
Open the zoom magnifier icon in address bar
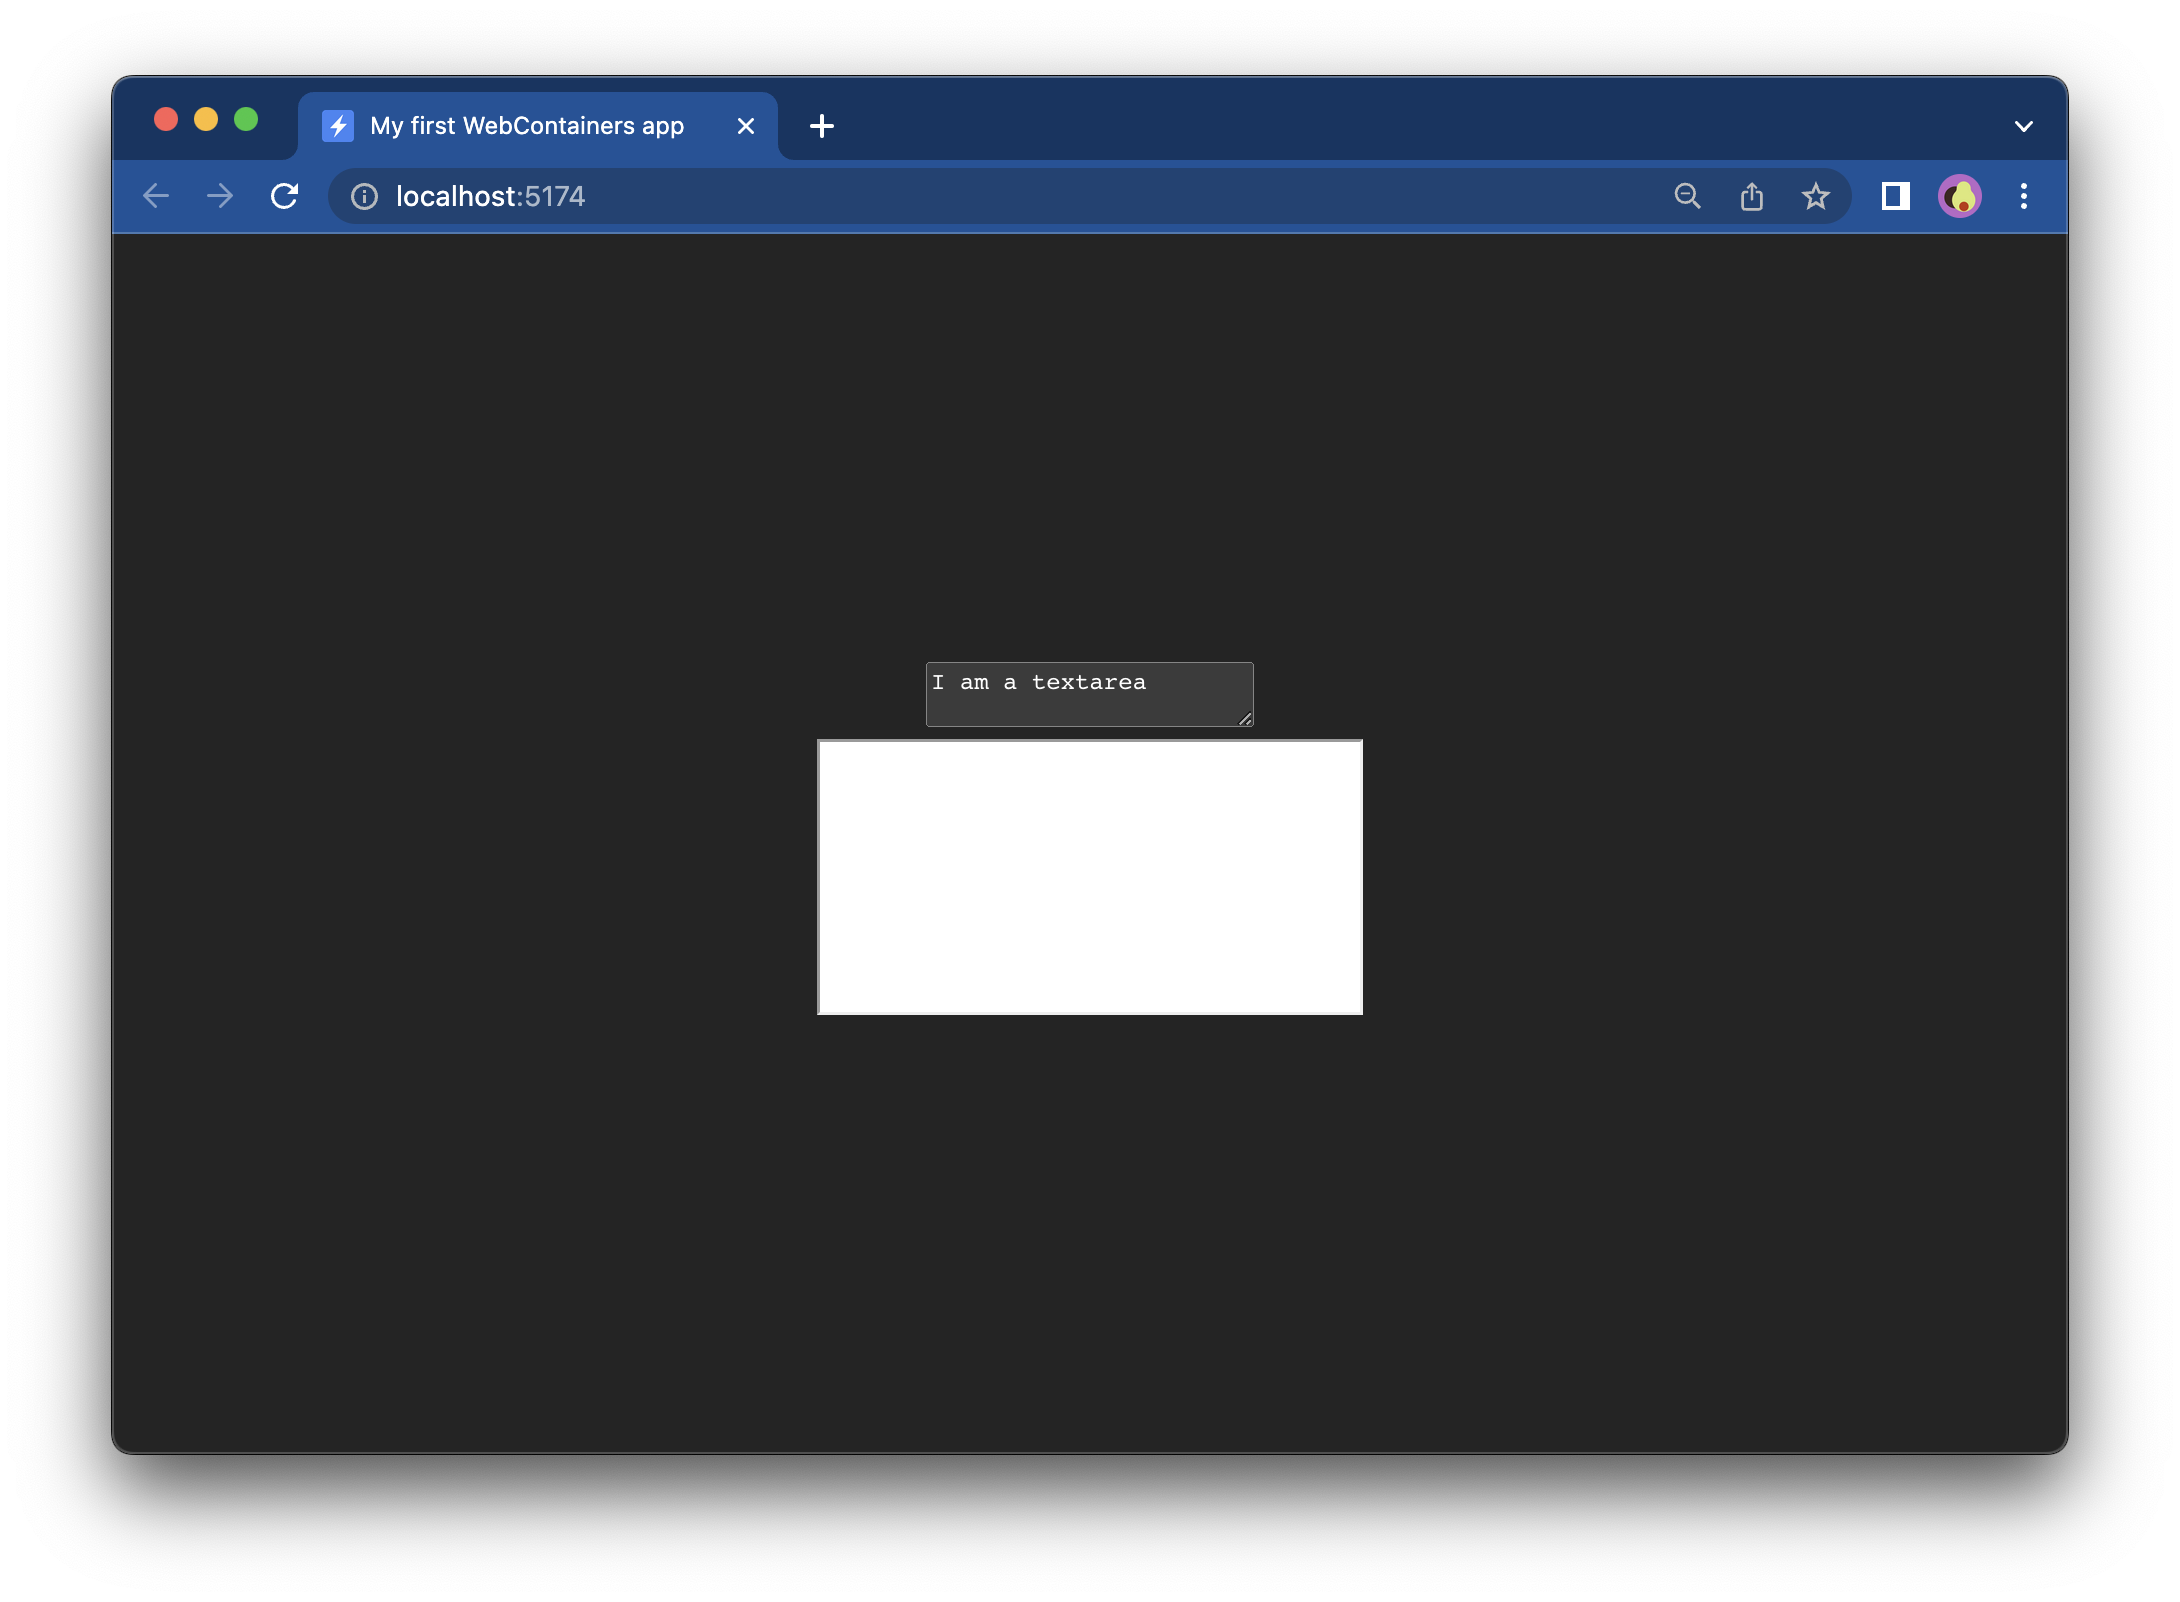tap(1688, 196)
